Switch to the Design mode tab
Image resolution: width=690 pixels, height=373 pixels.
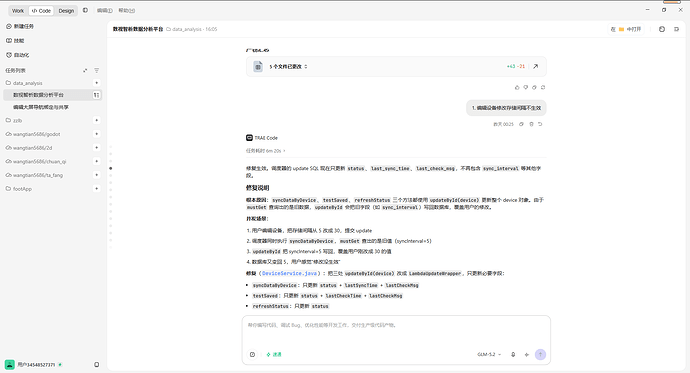[x=66, y=11]
